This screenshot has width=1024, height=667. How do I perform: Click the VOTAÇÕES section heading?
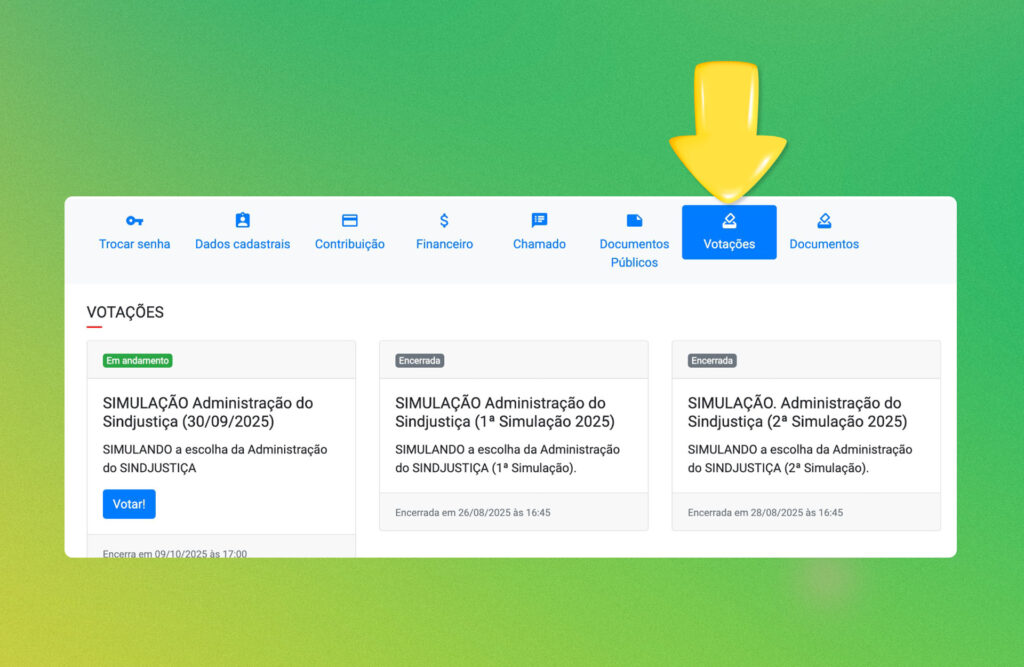(125, 312)
